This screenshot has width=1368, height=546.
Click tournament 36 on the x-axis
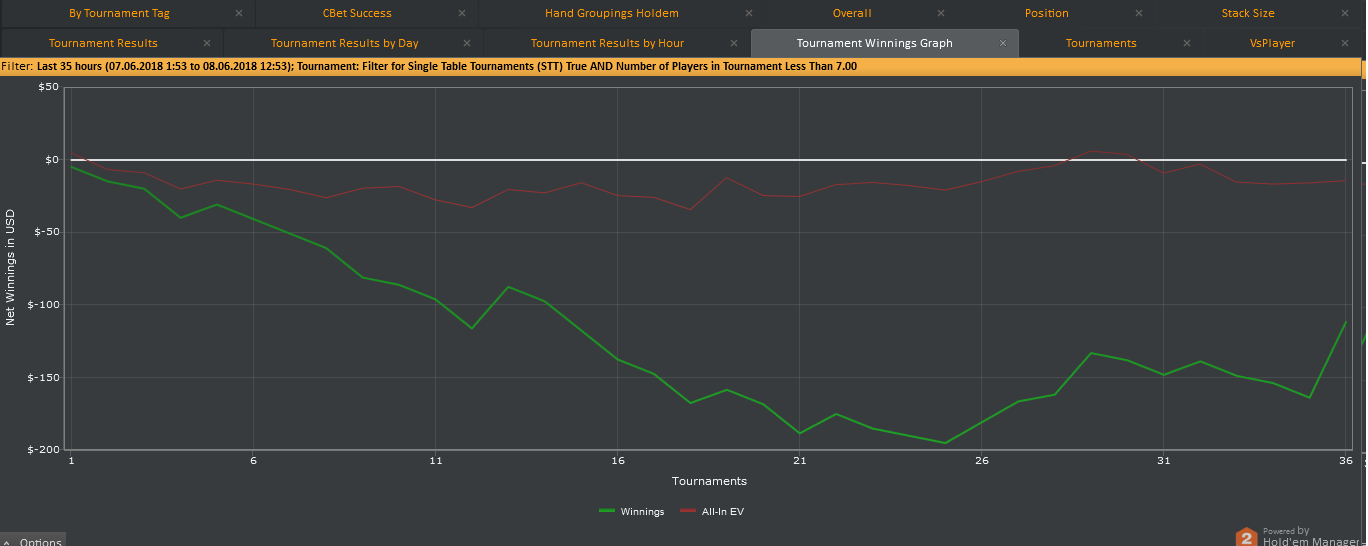click(1345, 461)
